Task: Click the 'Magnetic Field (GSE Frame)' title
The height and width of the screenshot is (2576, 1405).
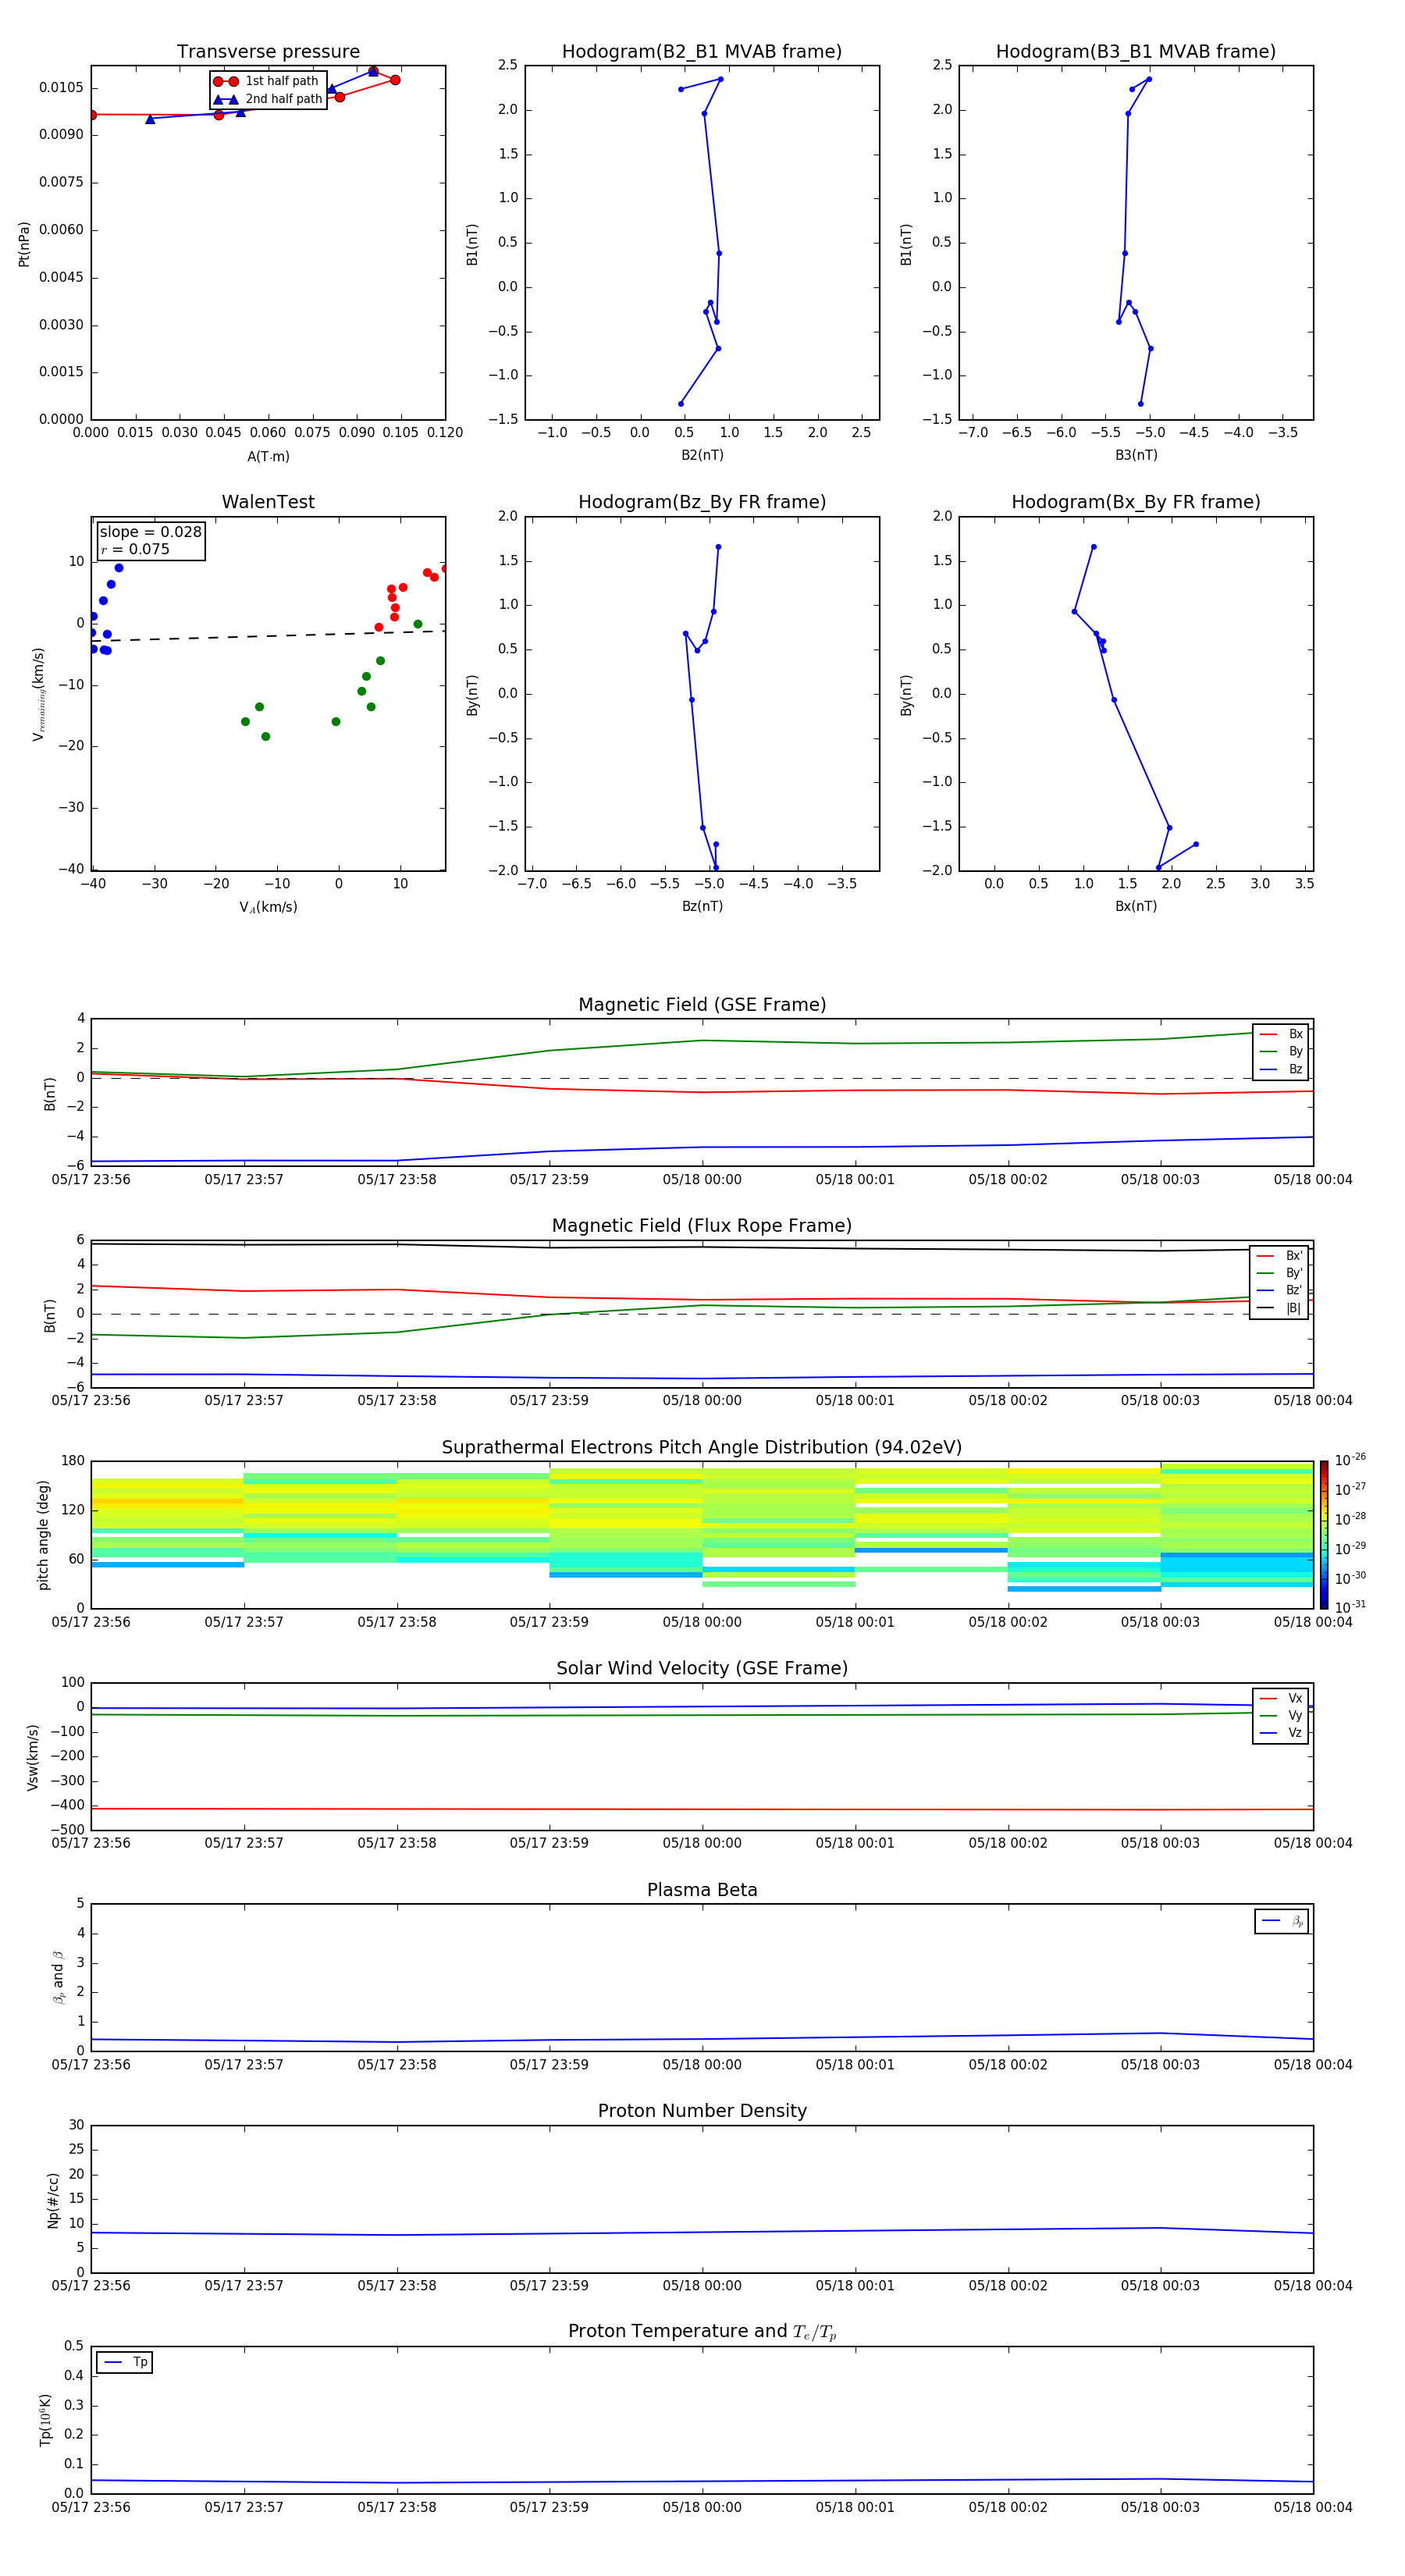Action: tap(702, 1005)
